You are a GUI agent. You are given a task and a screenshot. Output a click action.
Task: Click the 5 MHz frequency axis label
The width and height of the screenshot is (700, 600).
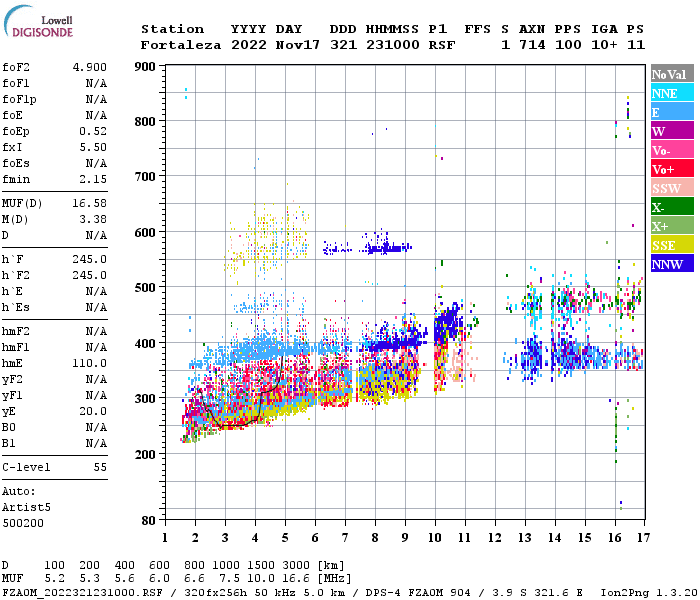tap(285, 538)
